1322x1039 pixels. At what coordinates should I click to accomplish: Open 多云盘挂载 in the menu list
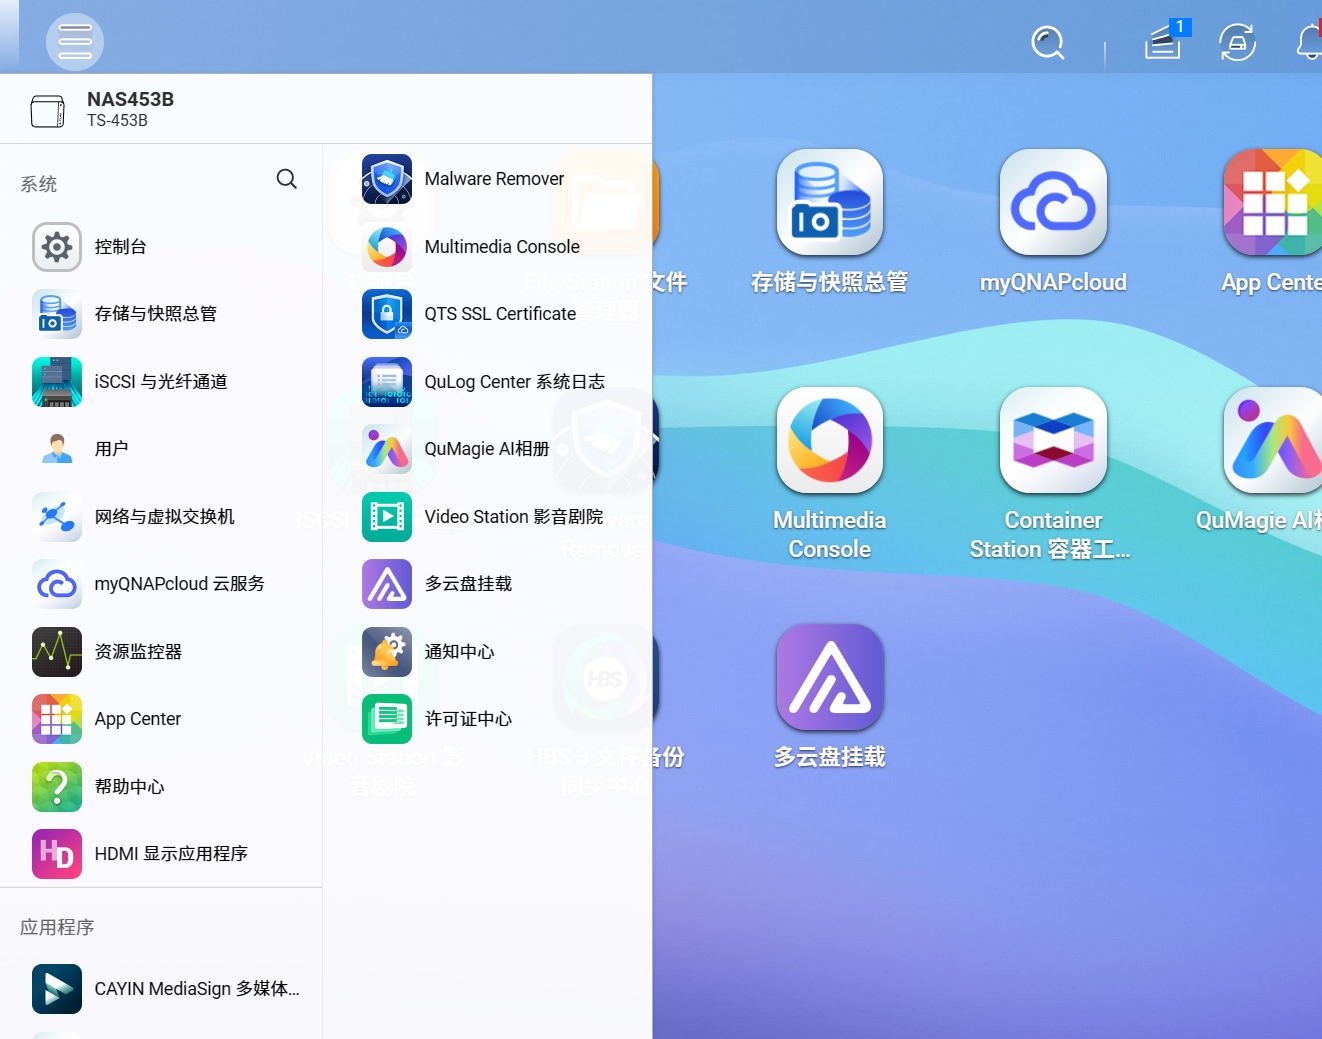pyautogui.click(x=487, y=584)
